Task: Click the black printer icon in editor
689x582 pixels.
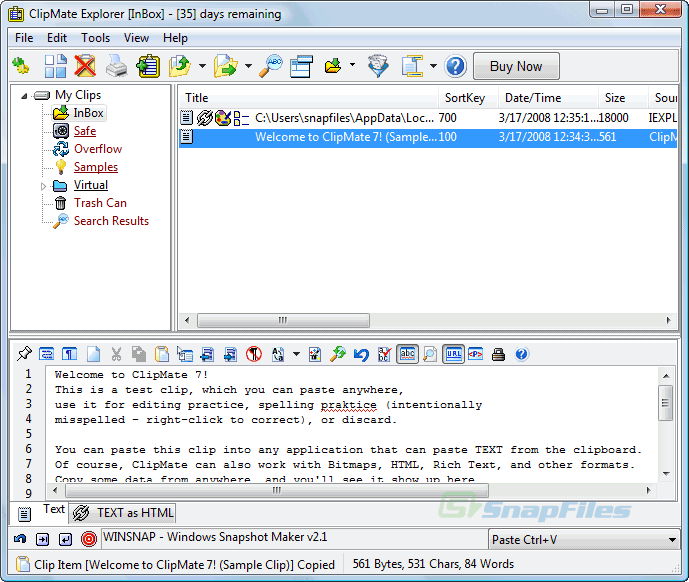Action: (x=498, y=354)
